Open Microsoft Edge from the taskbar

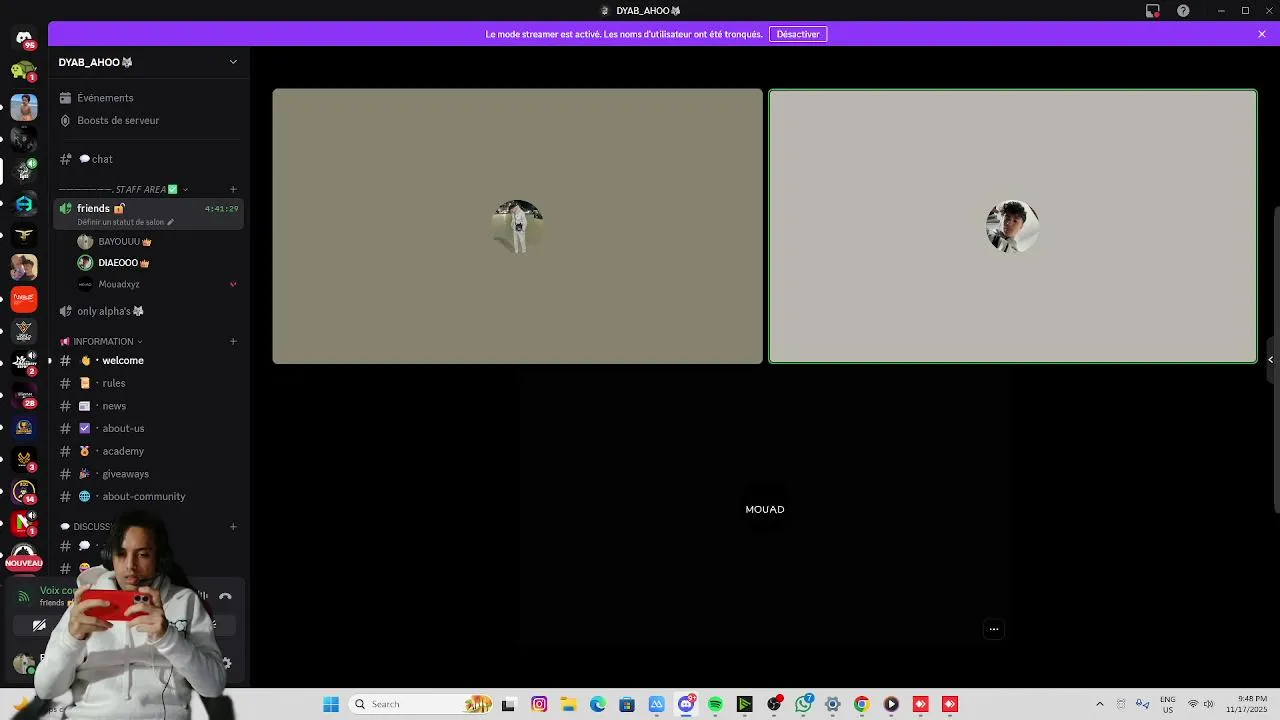598,704
